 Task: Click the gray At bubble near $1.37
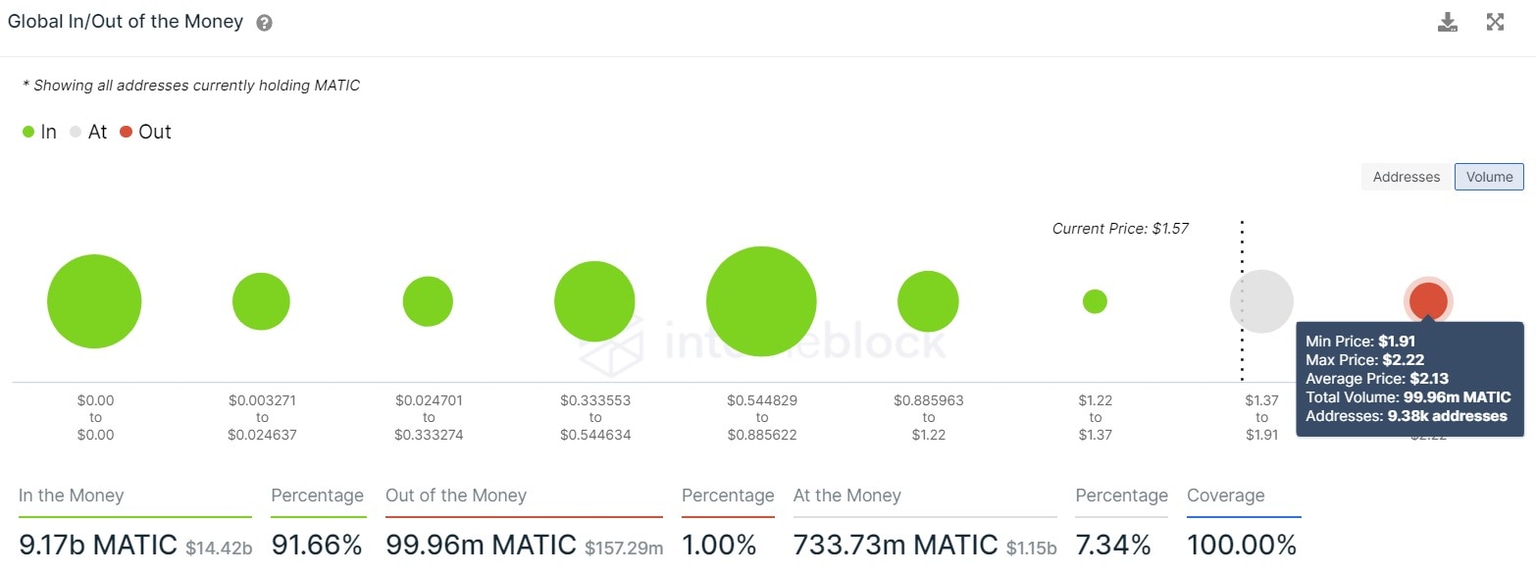[1261, 300]
